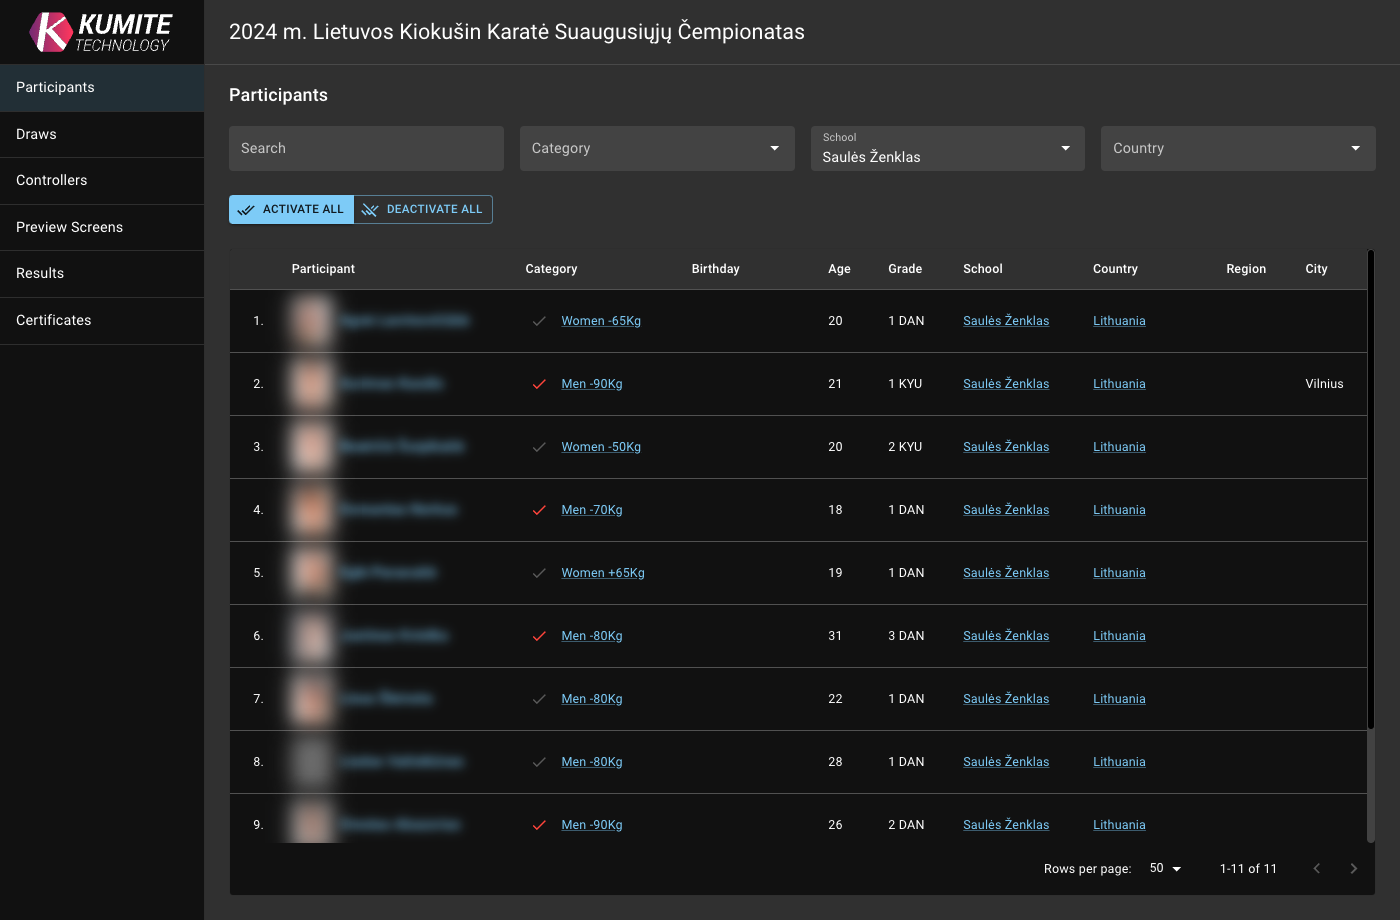Open the Category filter dropdown
This screenshot has width=1400, height=920.
coord(656,148)
